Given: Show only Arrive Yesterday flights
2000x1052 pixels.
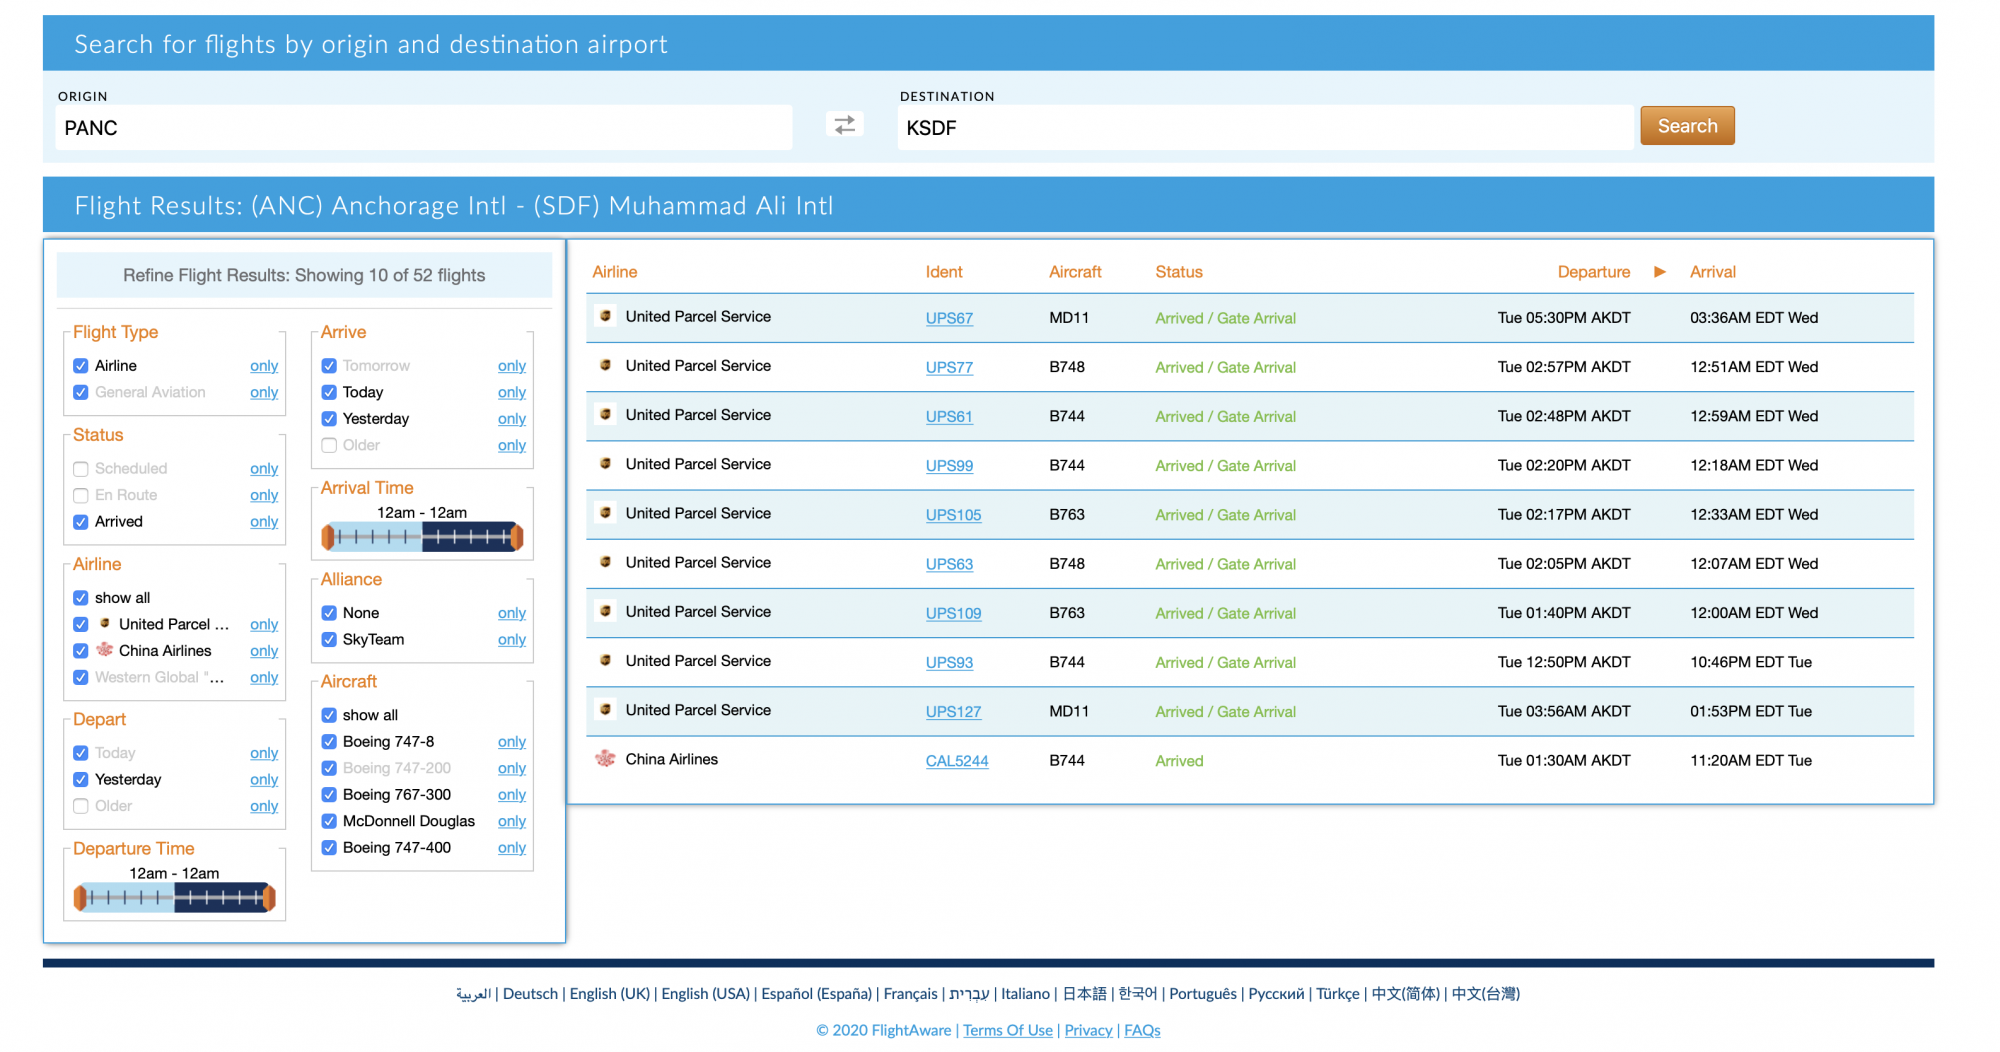Looking at the screenshot, I should [x=512, y=419].
